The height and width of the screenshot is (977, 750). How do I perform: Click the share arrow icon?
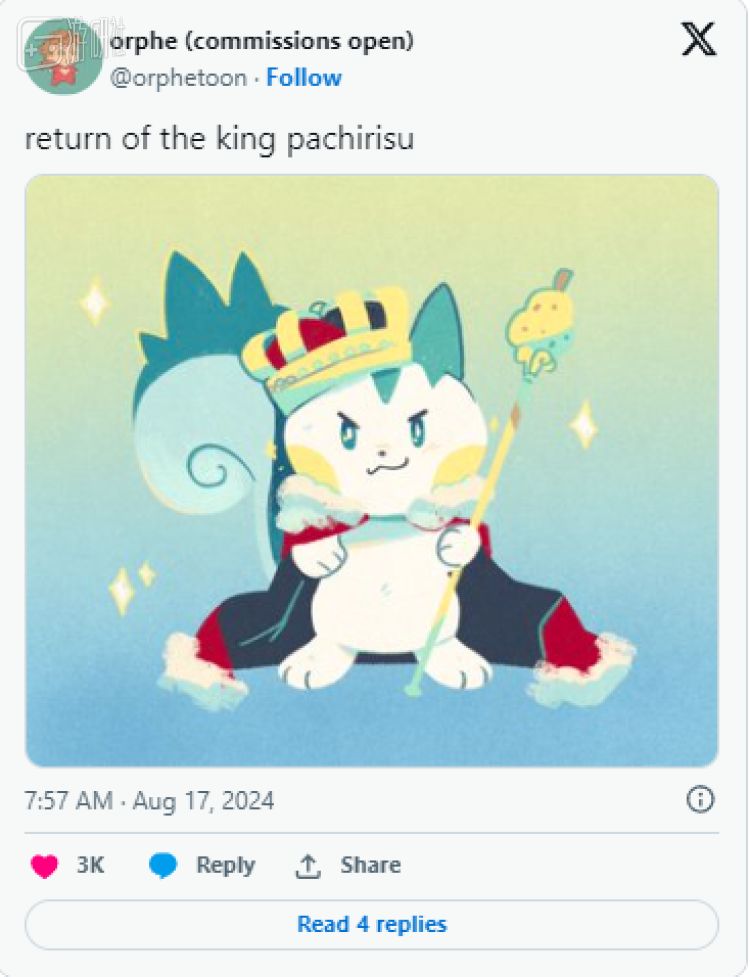(307, 866)
